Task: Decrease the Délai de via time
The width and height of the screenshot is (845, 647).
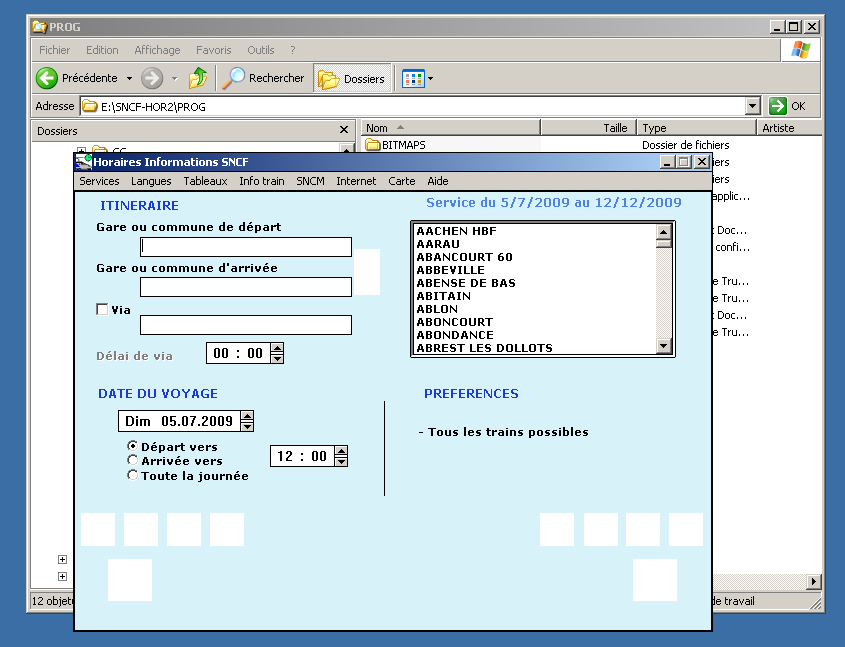Action: click(x=277, y=358)
